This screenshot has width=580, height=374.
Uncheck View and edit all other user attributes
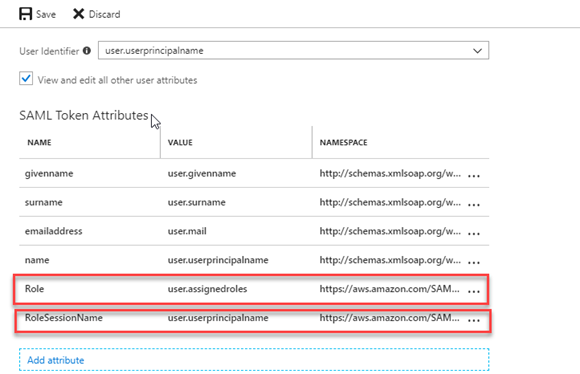click(26, 78)
